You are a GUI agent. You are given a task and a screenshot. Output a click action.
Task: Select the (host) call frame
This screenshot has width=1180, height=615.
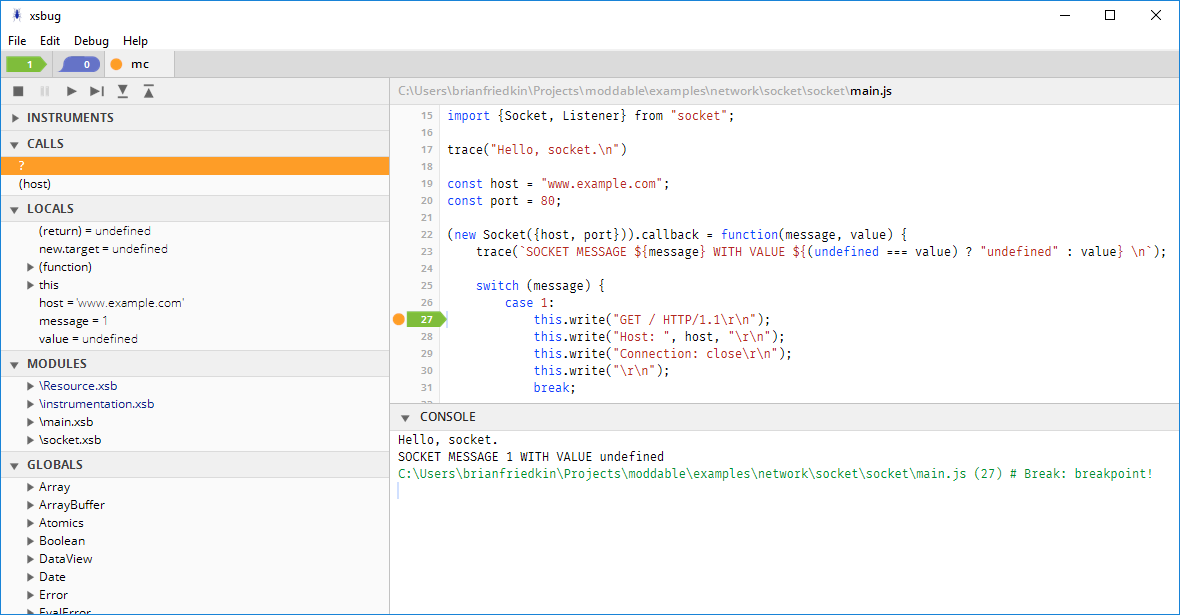[195, 184]
